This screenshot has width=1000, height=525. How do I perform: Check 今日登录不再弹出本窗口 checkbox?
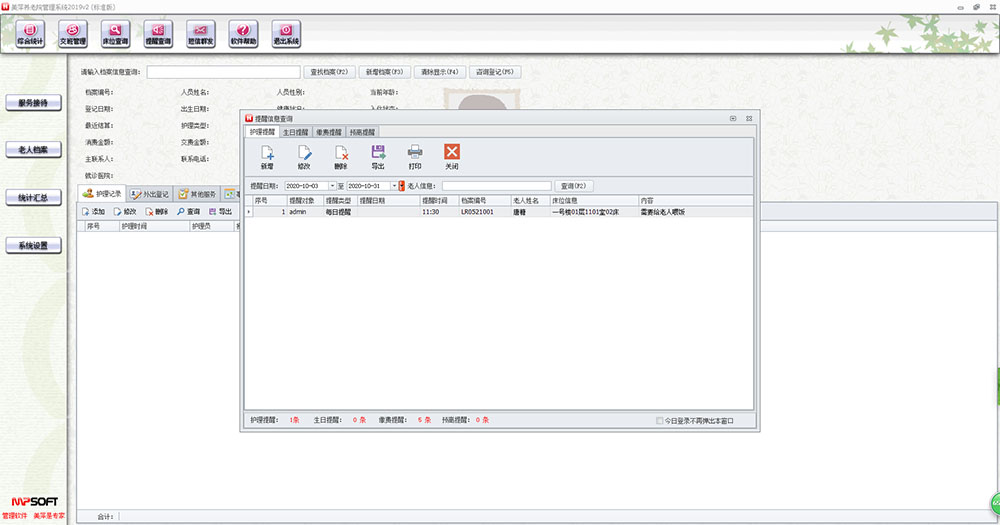pos(659,421)
